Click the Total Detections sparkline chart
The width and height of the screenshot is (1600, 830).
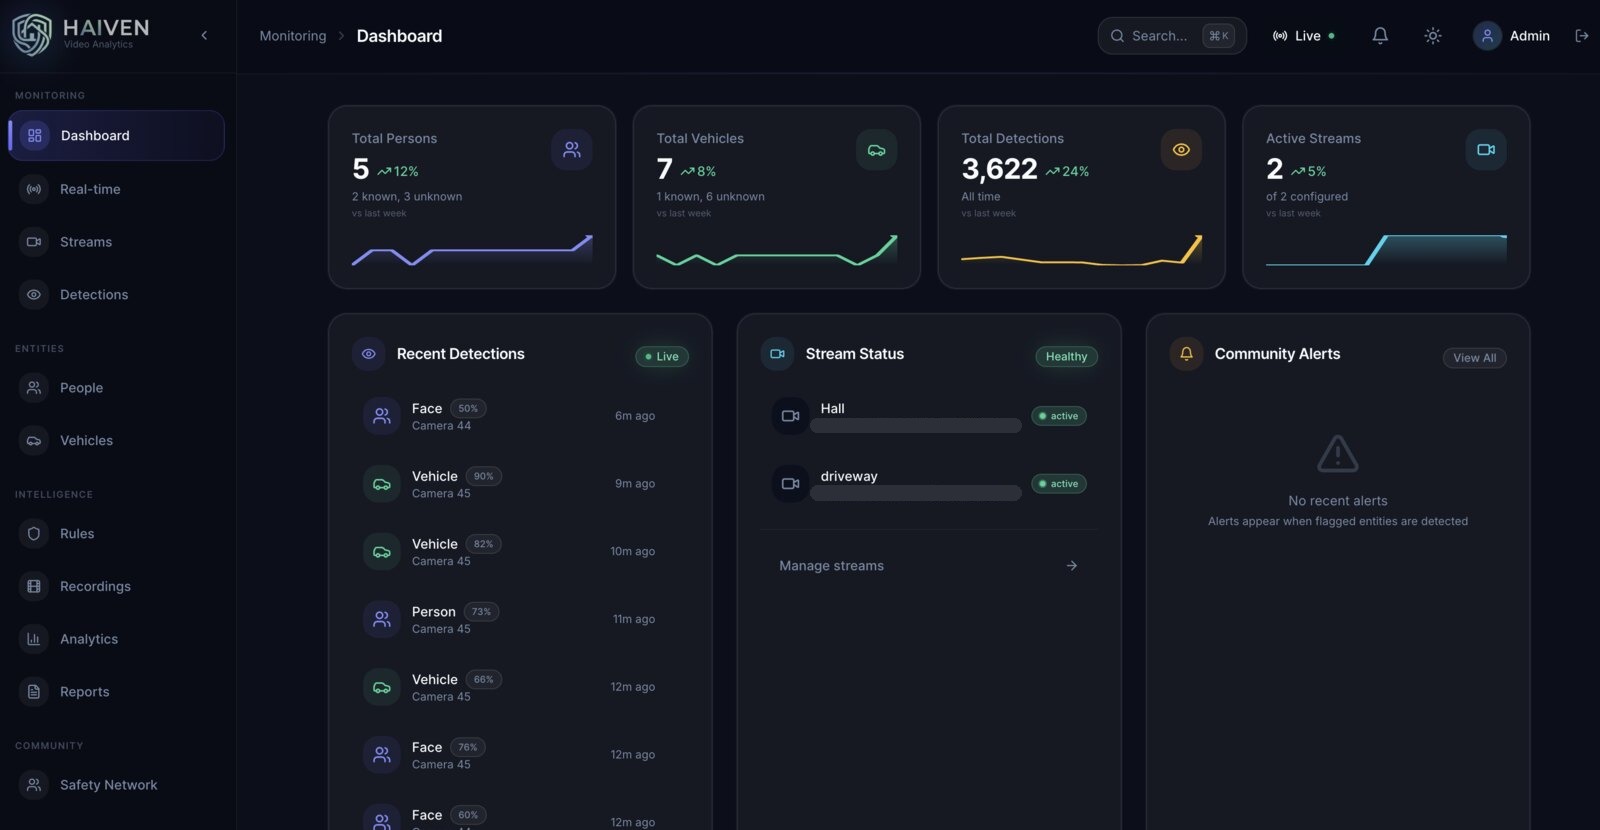pos(1081,250)
